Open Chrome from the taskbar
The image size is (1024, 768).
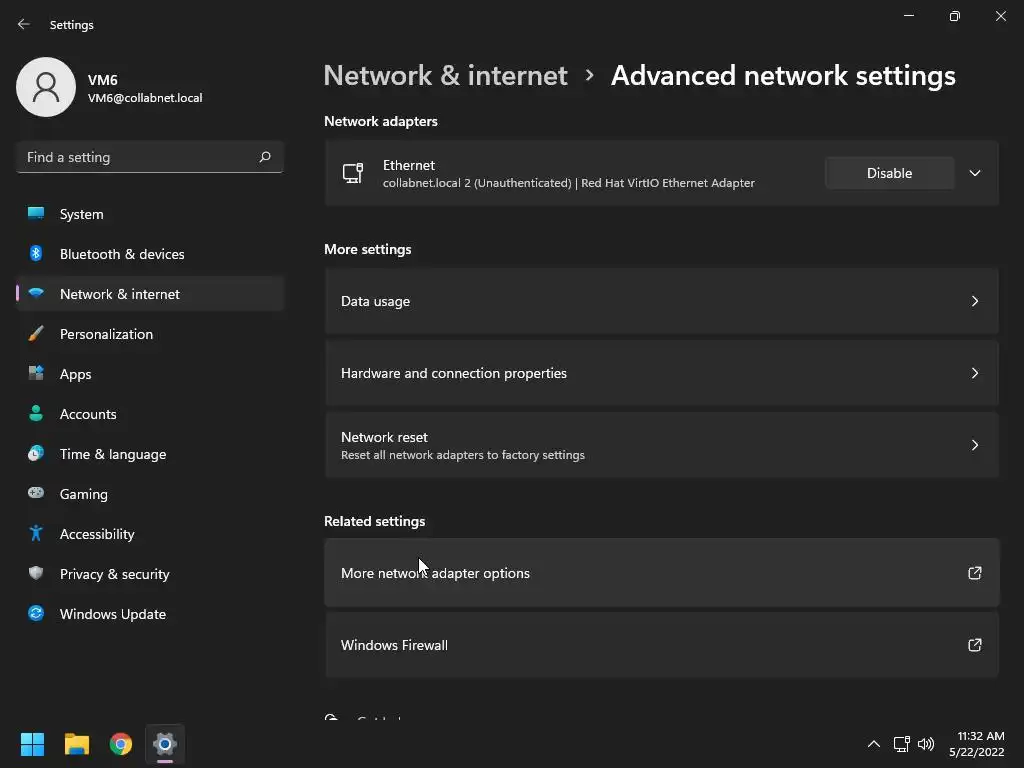121,744
